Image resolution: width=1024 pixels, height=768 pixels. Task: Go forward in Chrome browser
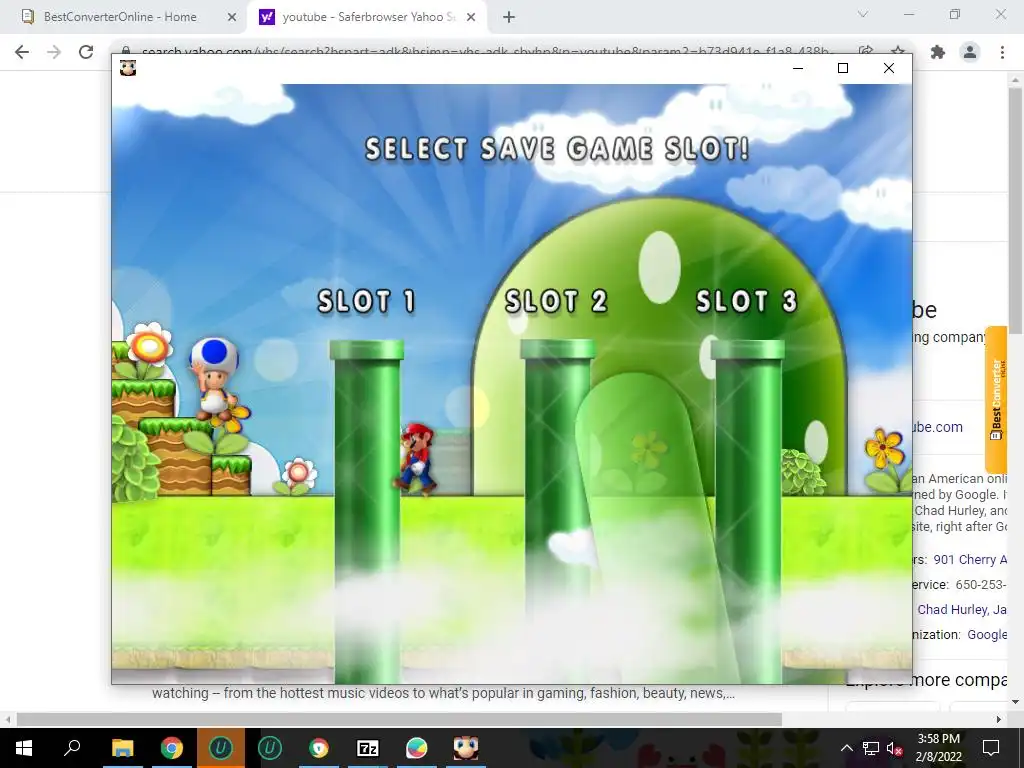click(x=54, y=52)
